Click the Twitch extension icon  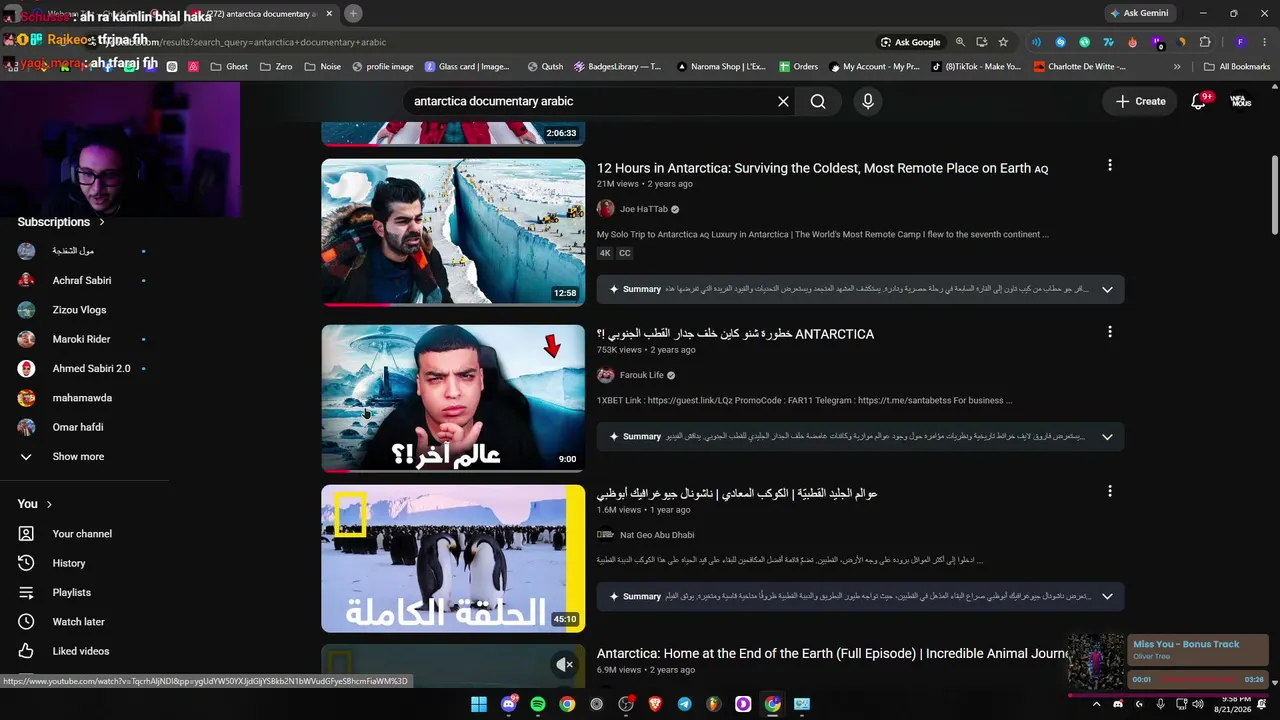1157,42
